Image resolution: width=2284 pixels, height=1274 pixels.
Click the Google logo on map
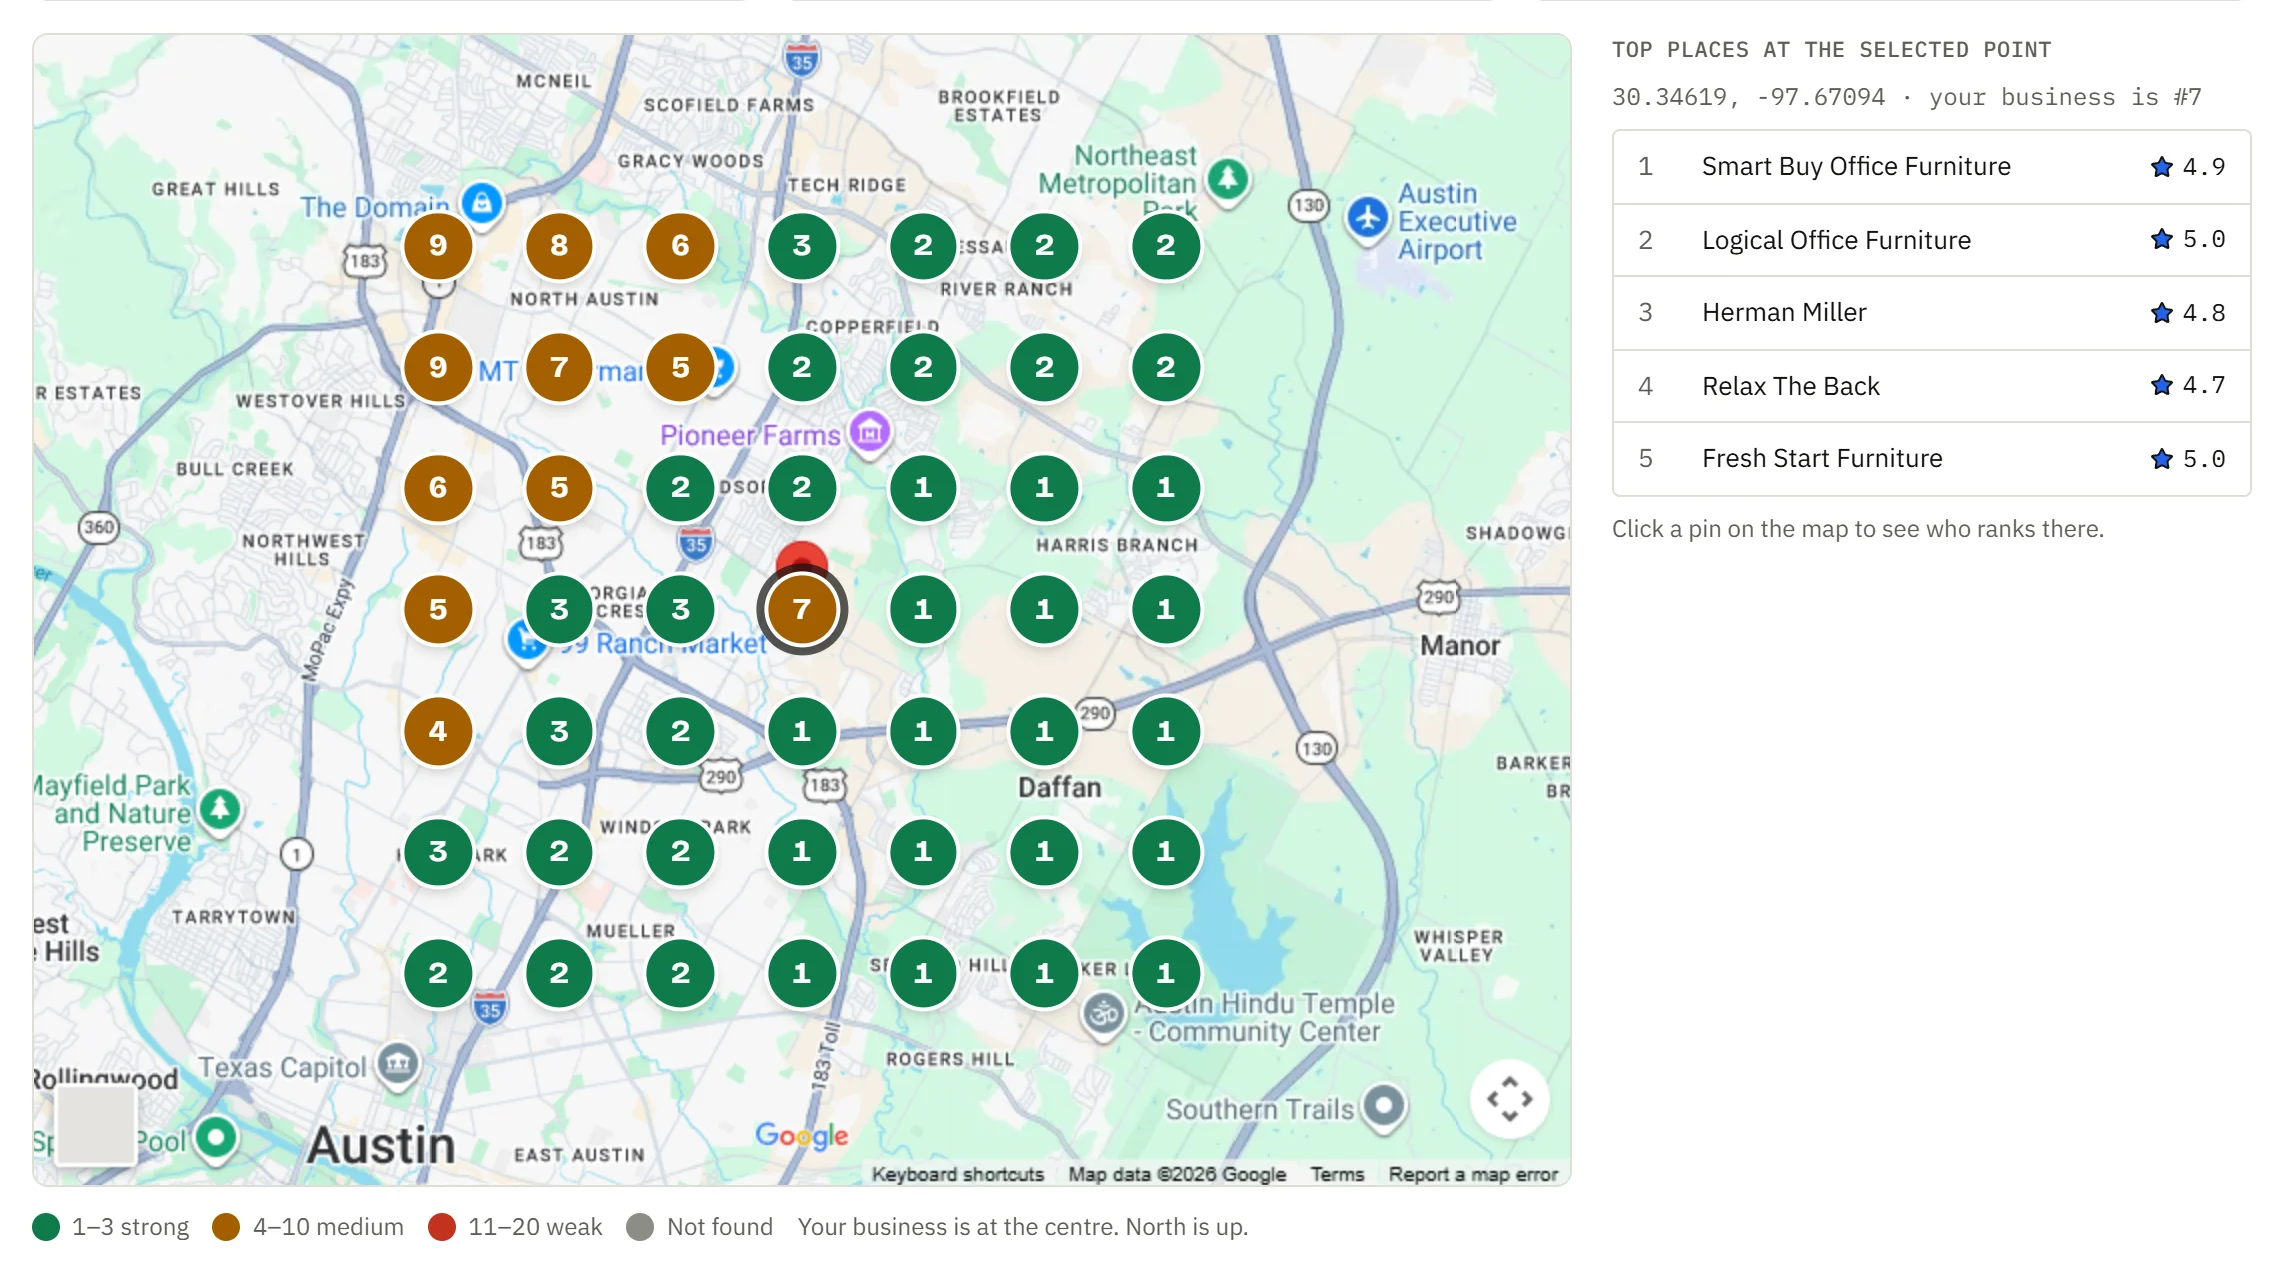[802, 1135]
